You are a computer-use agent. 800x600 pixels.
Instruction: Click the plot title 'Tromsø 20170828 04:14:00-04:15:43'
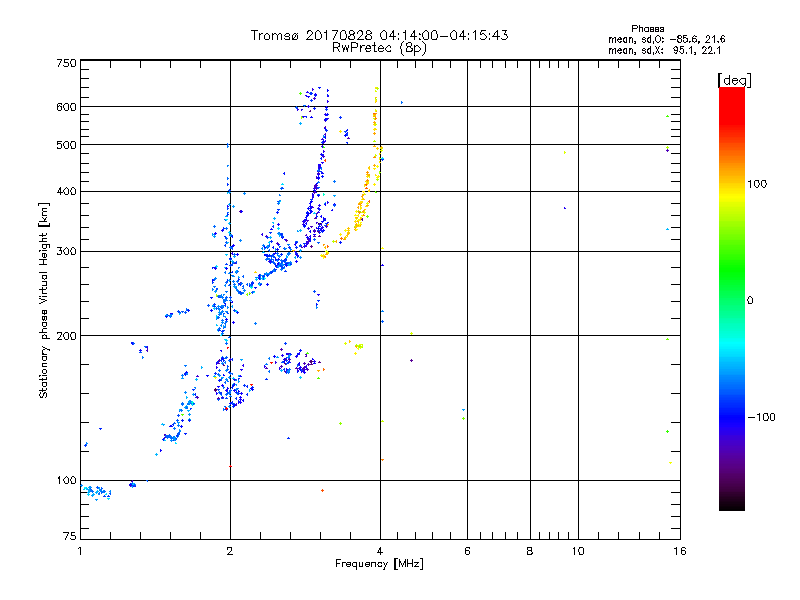pos(379,35)
